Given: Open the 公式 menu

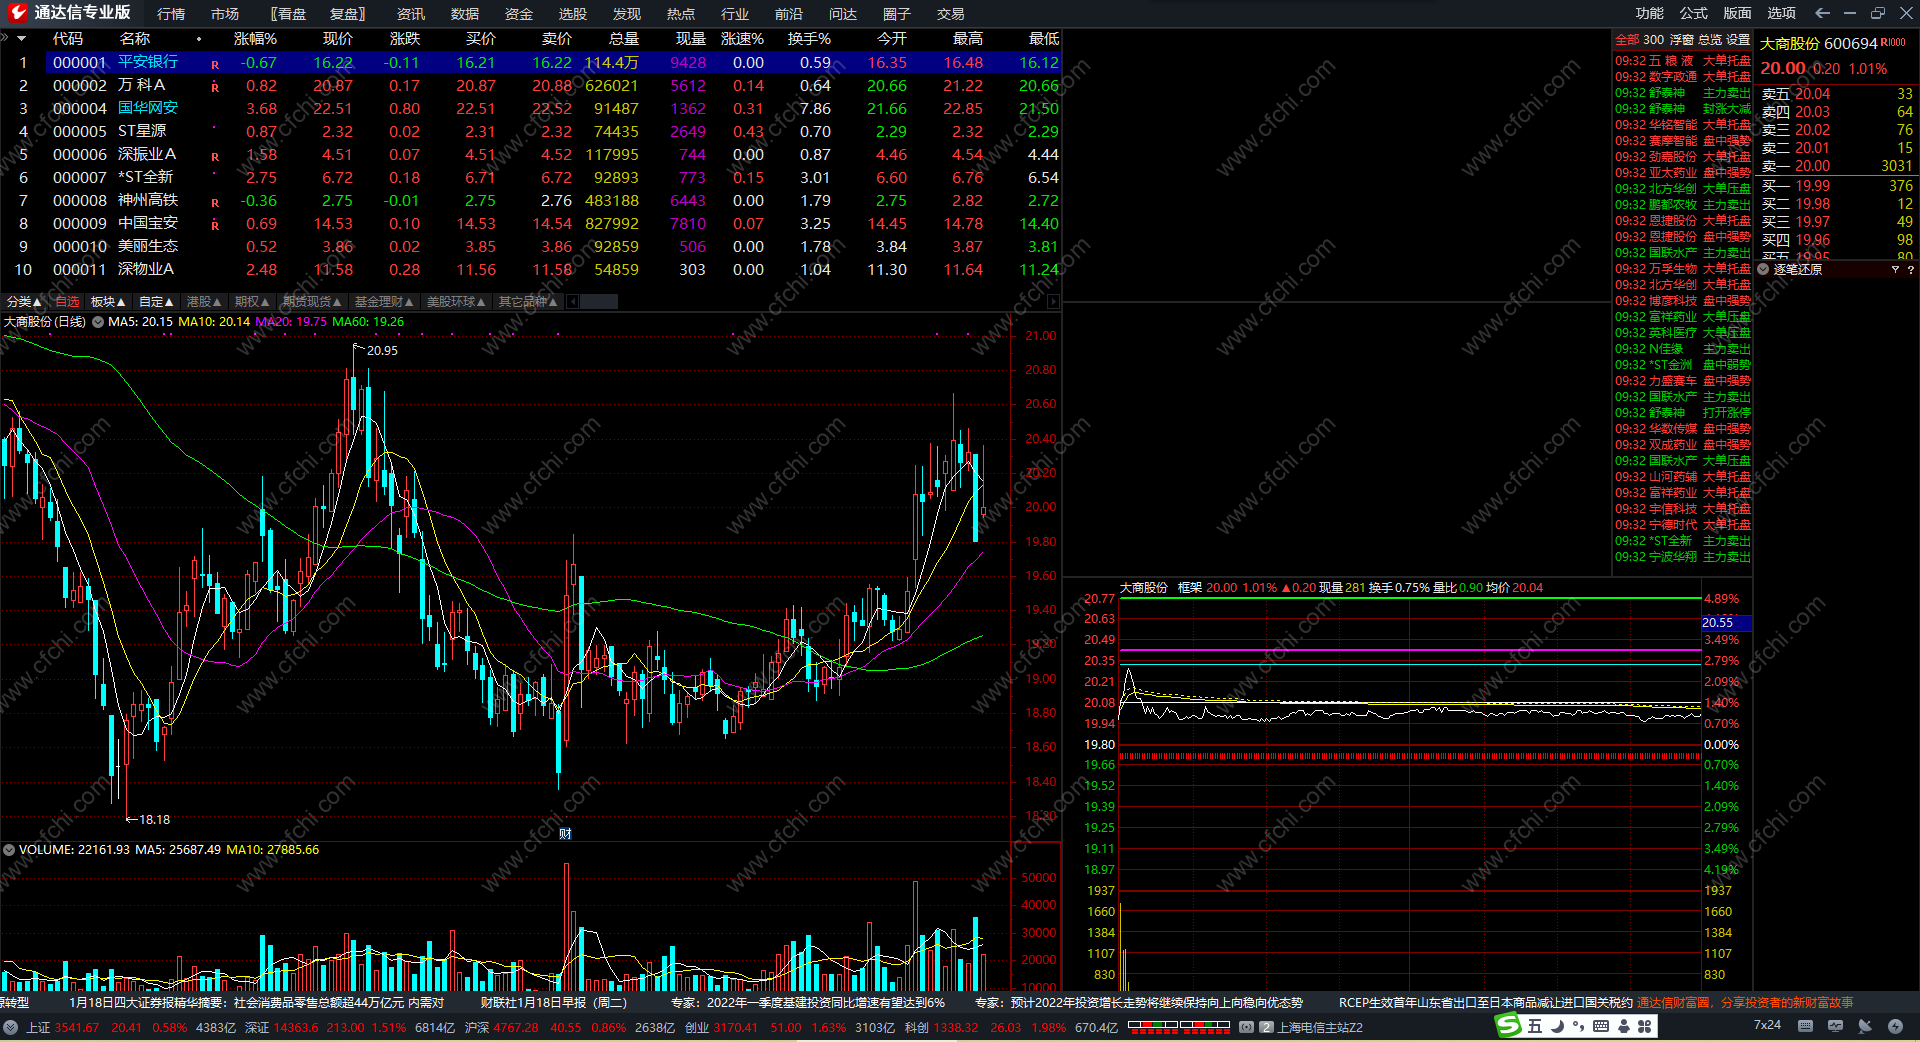Looking at the screenshot, I should [1694, 13].
